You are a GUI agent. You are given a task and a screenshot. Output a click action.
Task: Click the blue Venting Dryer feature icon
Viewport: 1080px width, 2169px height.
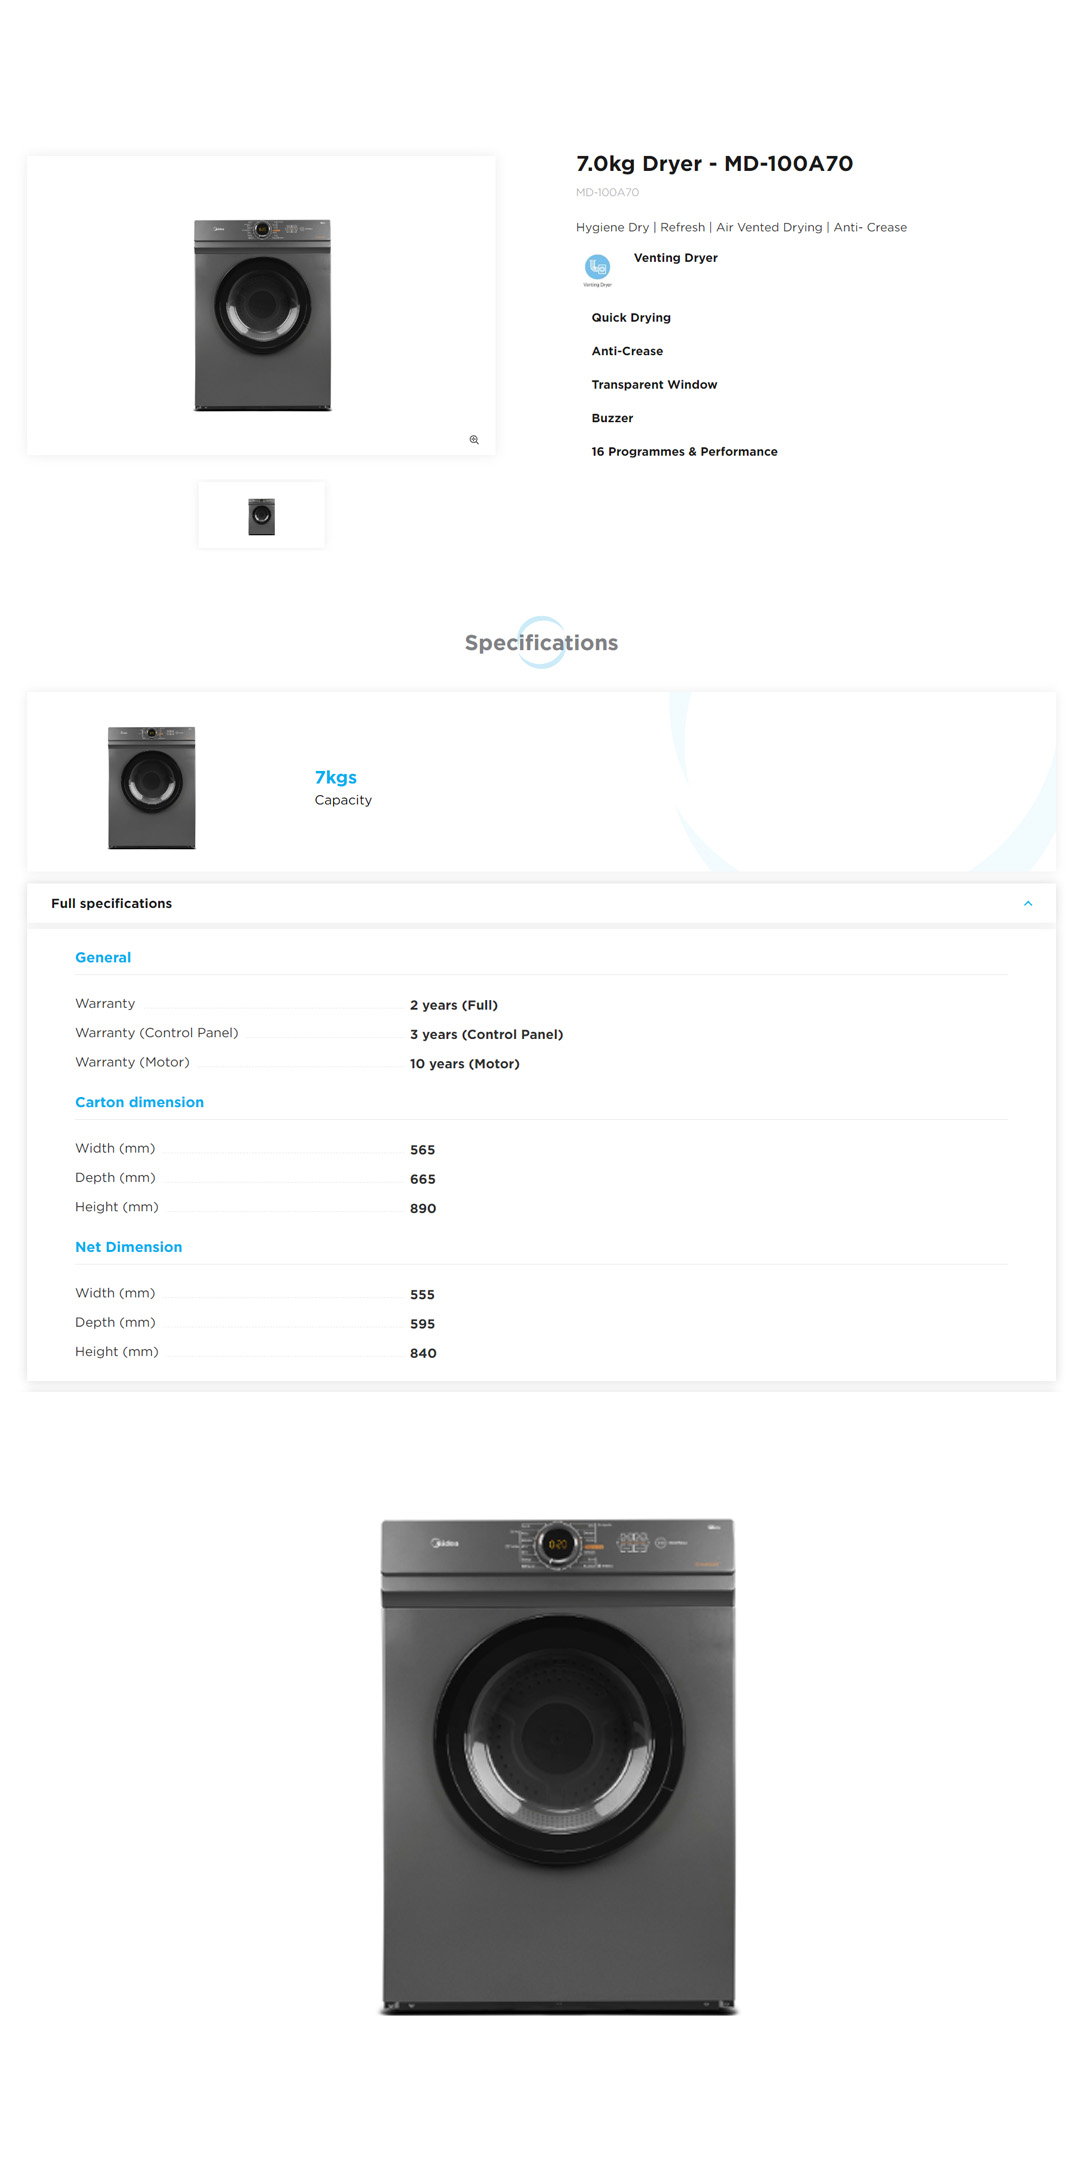597,267
